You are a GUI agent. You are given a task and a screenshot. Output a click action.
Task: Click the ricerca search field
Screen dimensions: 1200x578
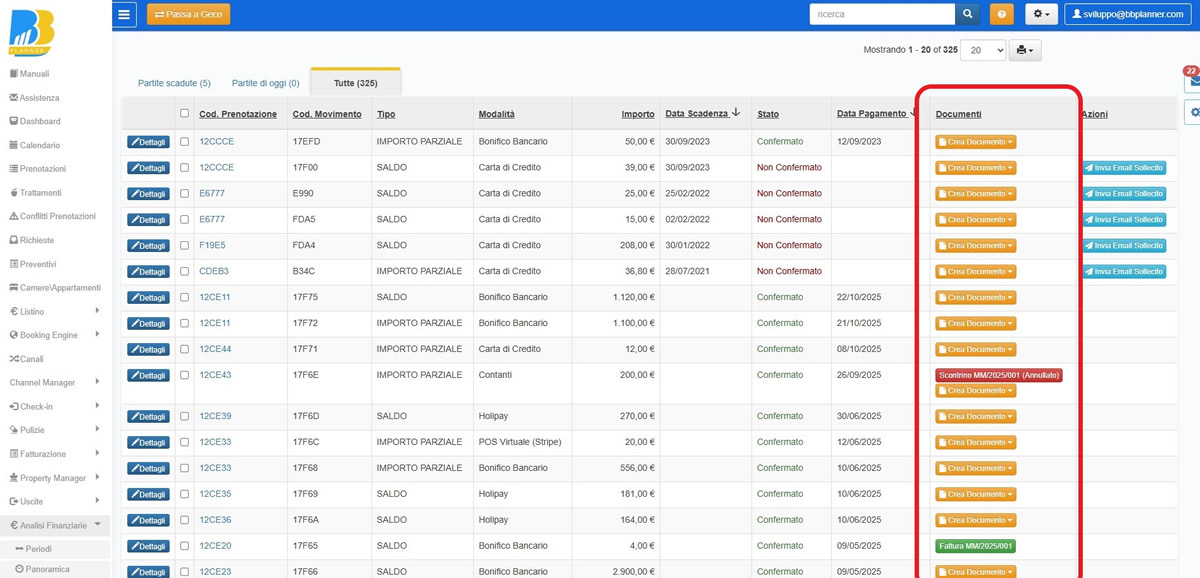pos(881,14)
